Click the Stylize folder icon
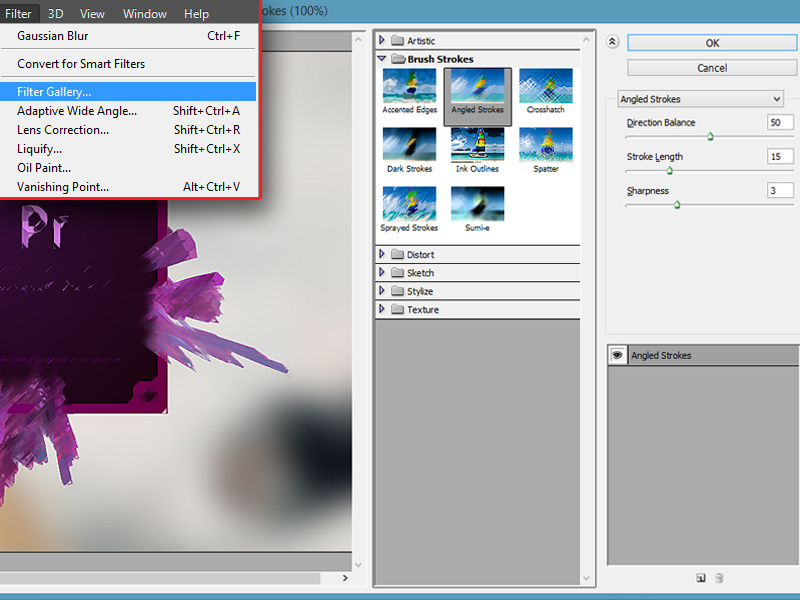 tap(397, 291)
